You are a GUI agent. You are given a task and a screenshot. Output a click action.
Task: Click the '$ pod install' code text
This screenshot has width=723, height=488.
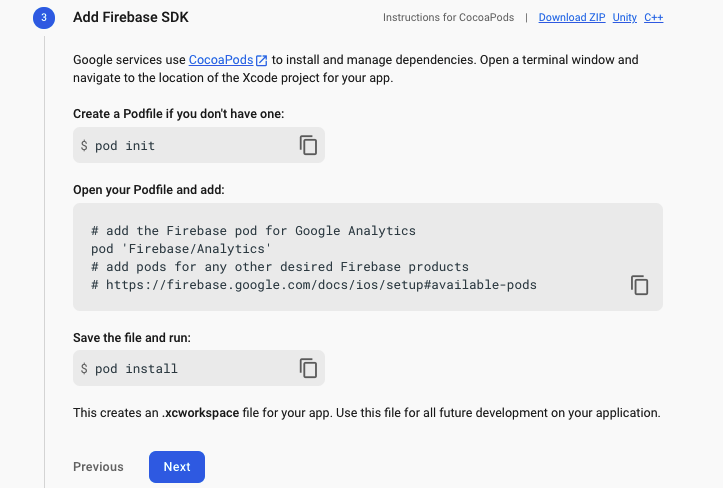[x=129, y=369]
